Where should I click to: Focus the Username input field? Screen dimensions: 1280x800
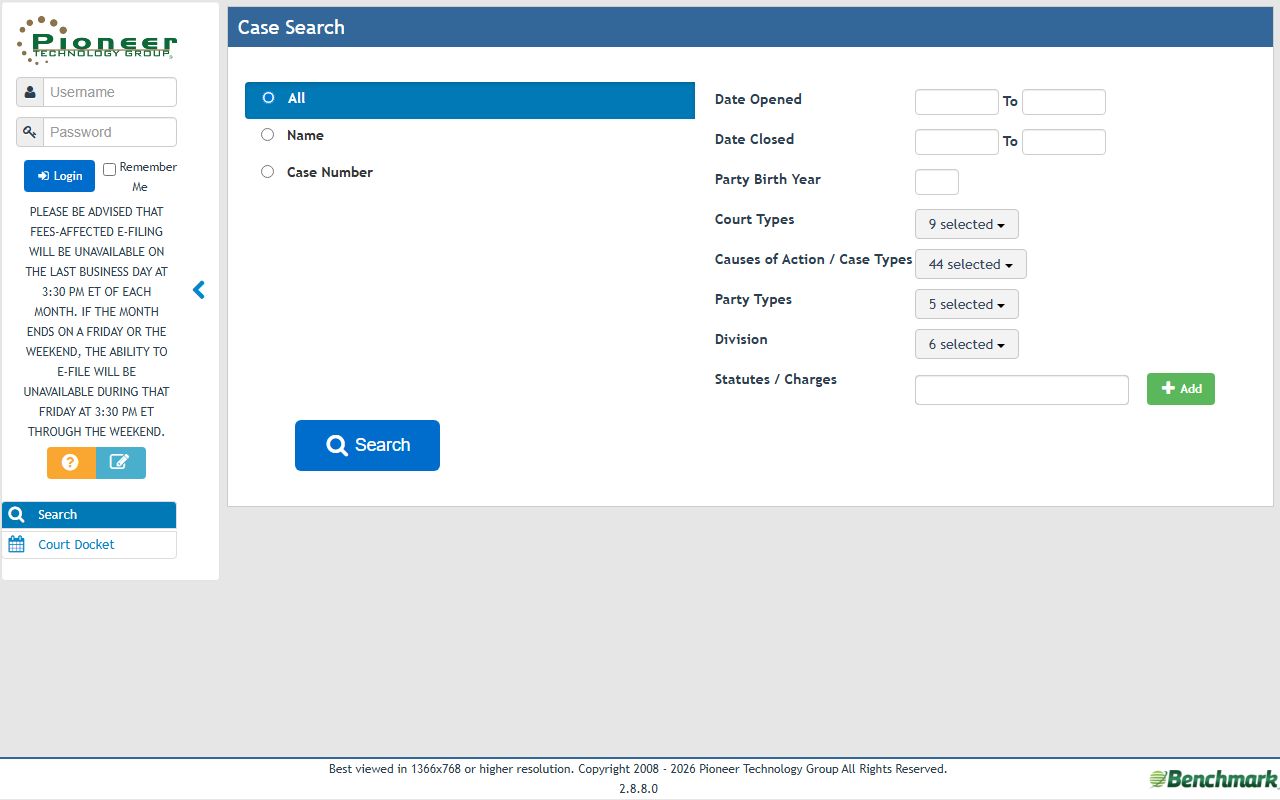(110, 92)
